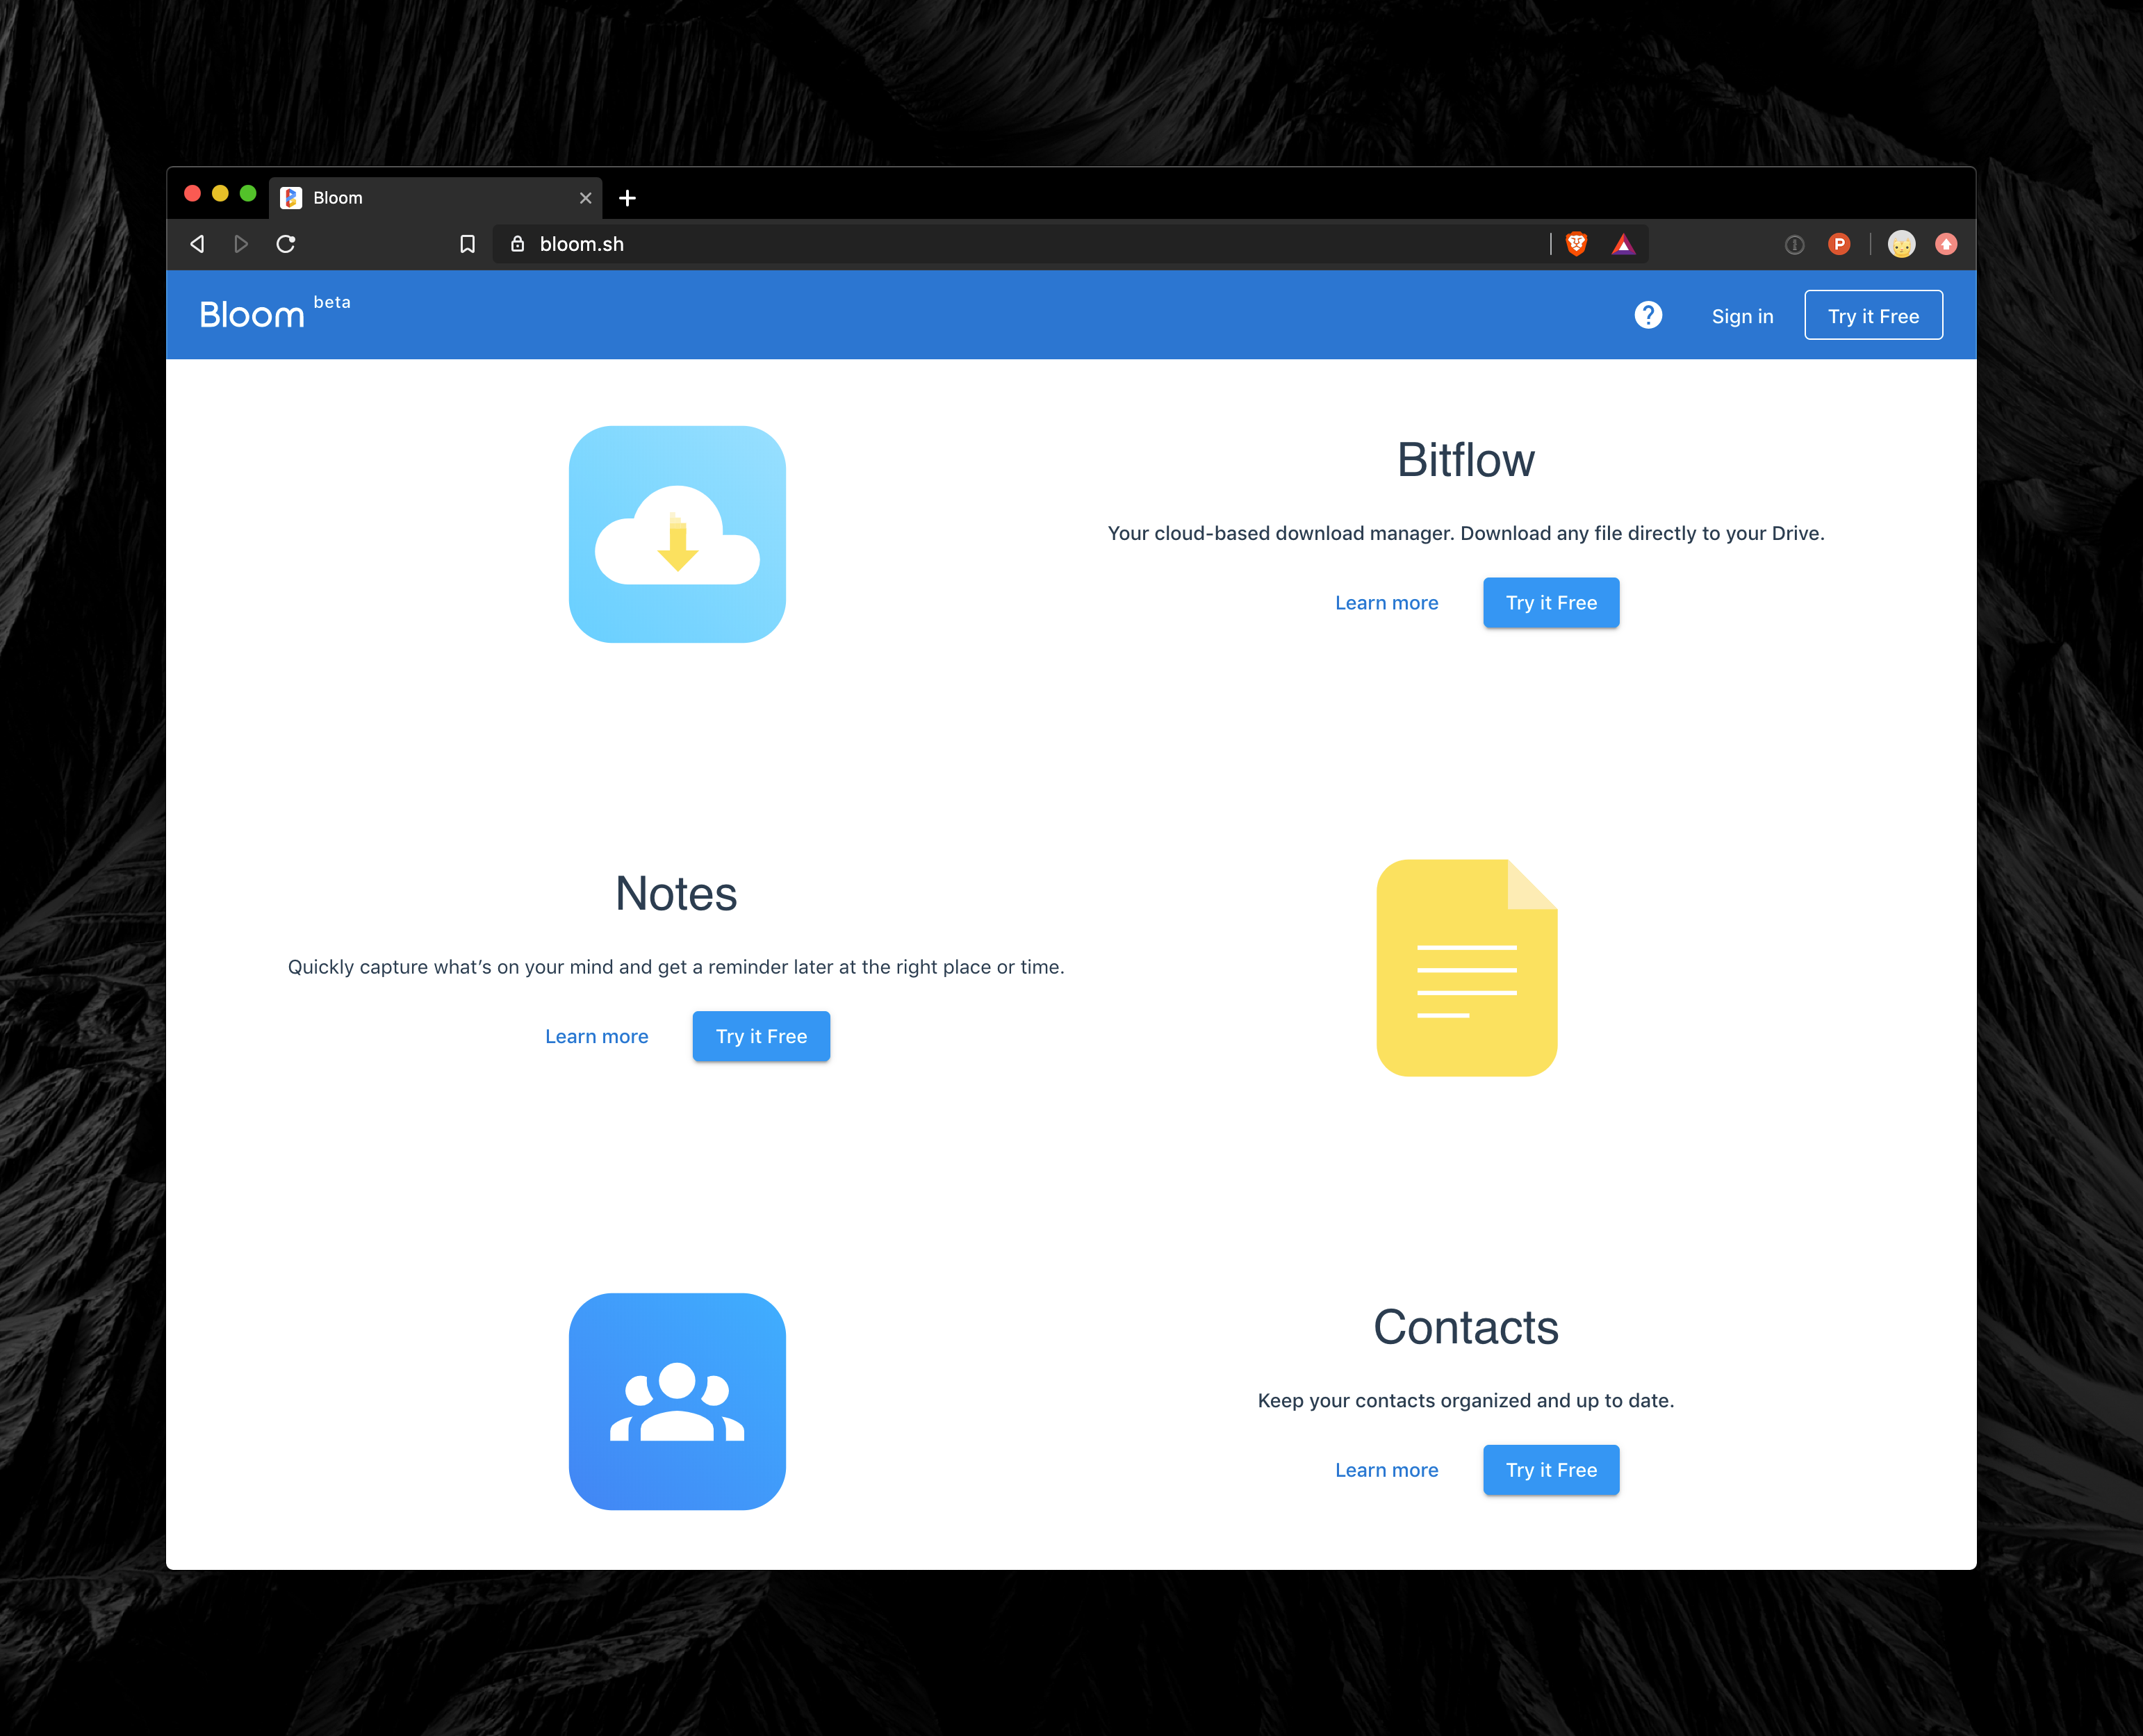The height and width of the screenshot is (1736, 2143).
Task: Click the yellow Notes document icon
Action: tap(1466, 967)
